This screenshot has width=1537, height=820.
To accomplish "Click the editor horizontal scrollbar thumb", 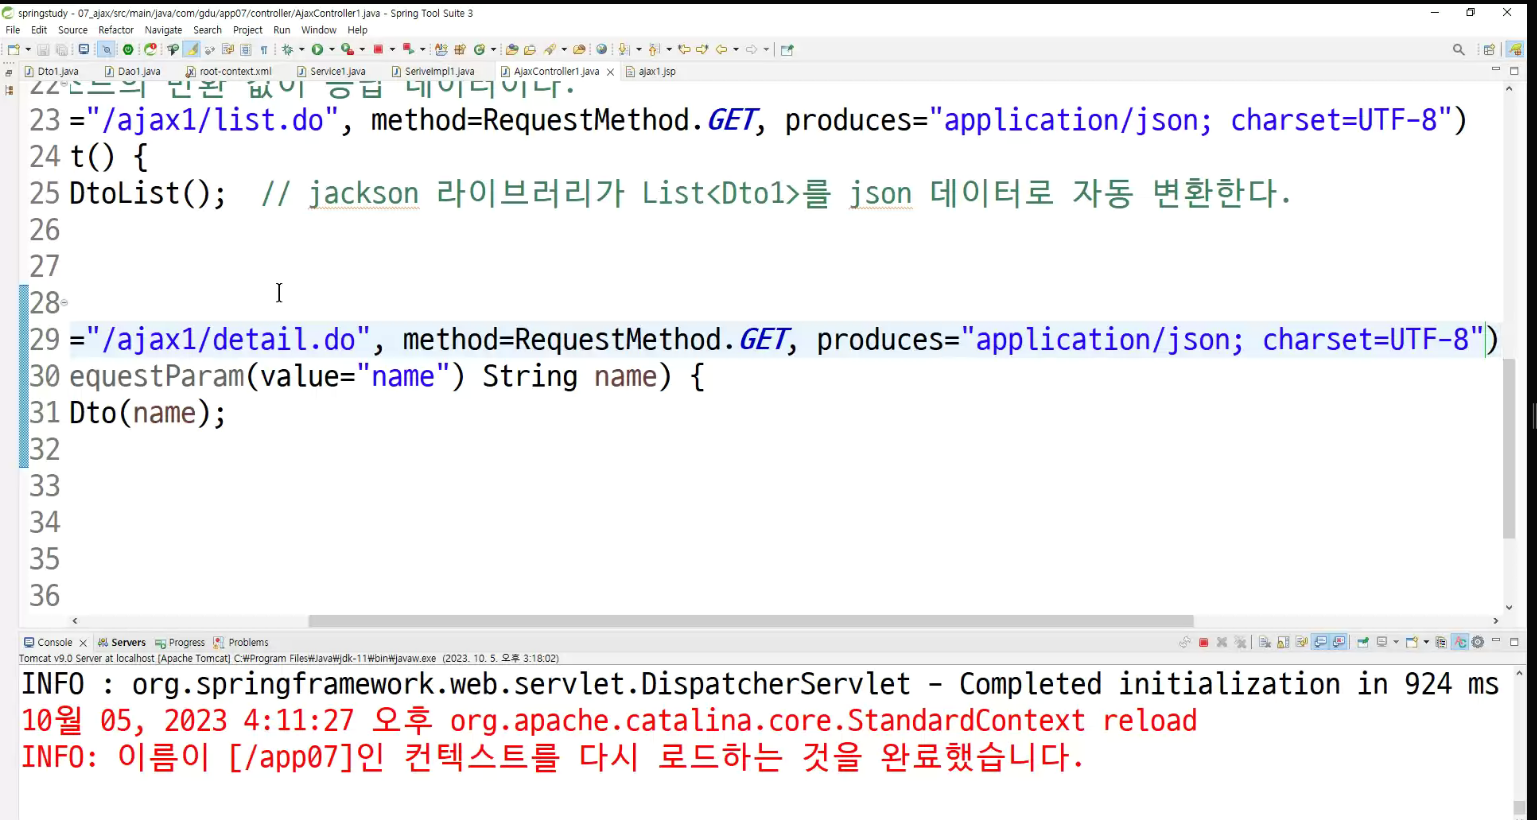I will coord(751,621).
